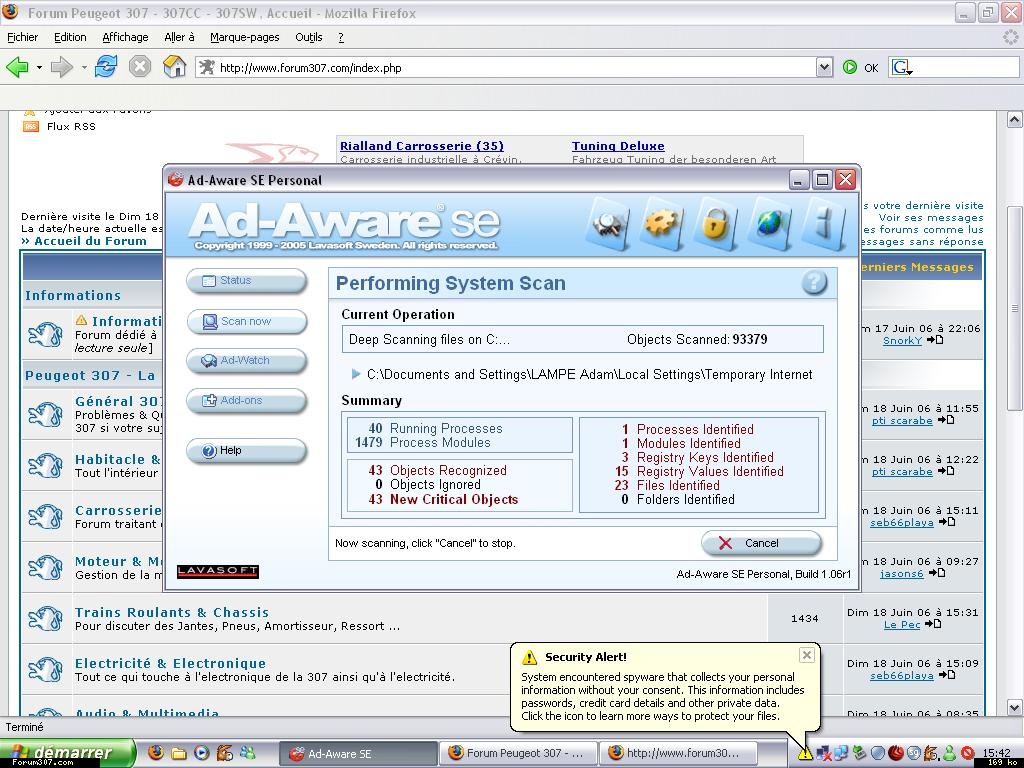Launch WebUpdate via the globe icon in Ad-Aware
This screenshot has width=1024, height=768.
click(x=769, y=225)
